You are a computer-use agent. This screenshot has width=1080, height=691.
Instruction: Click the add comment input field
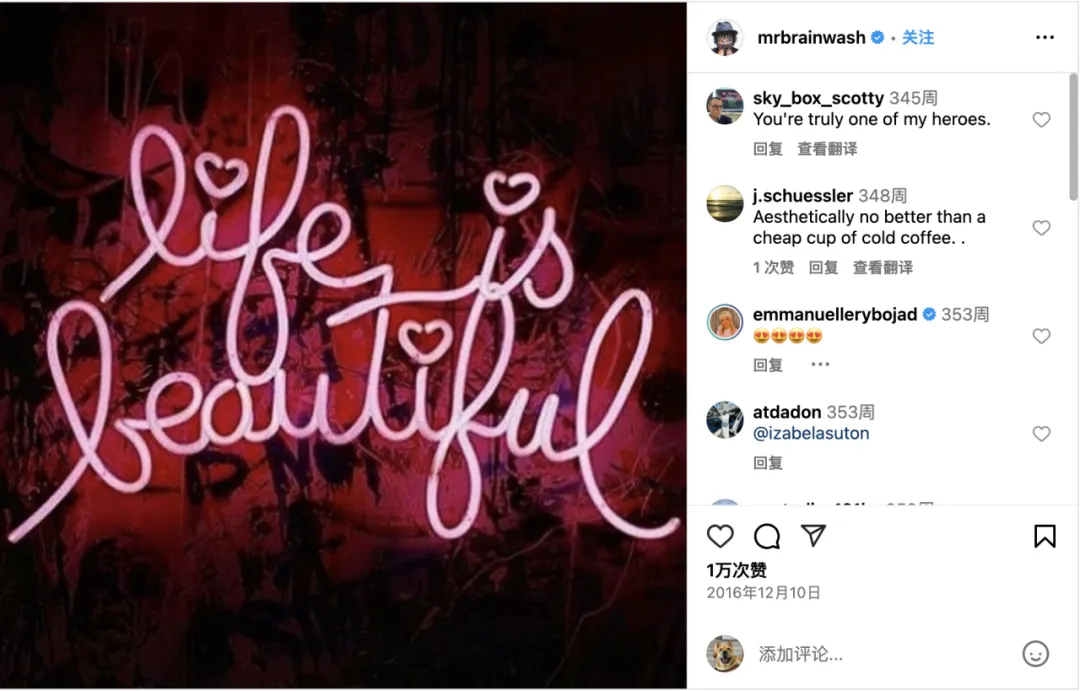882,654
